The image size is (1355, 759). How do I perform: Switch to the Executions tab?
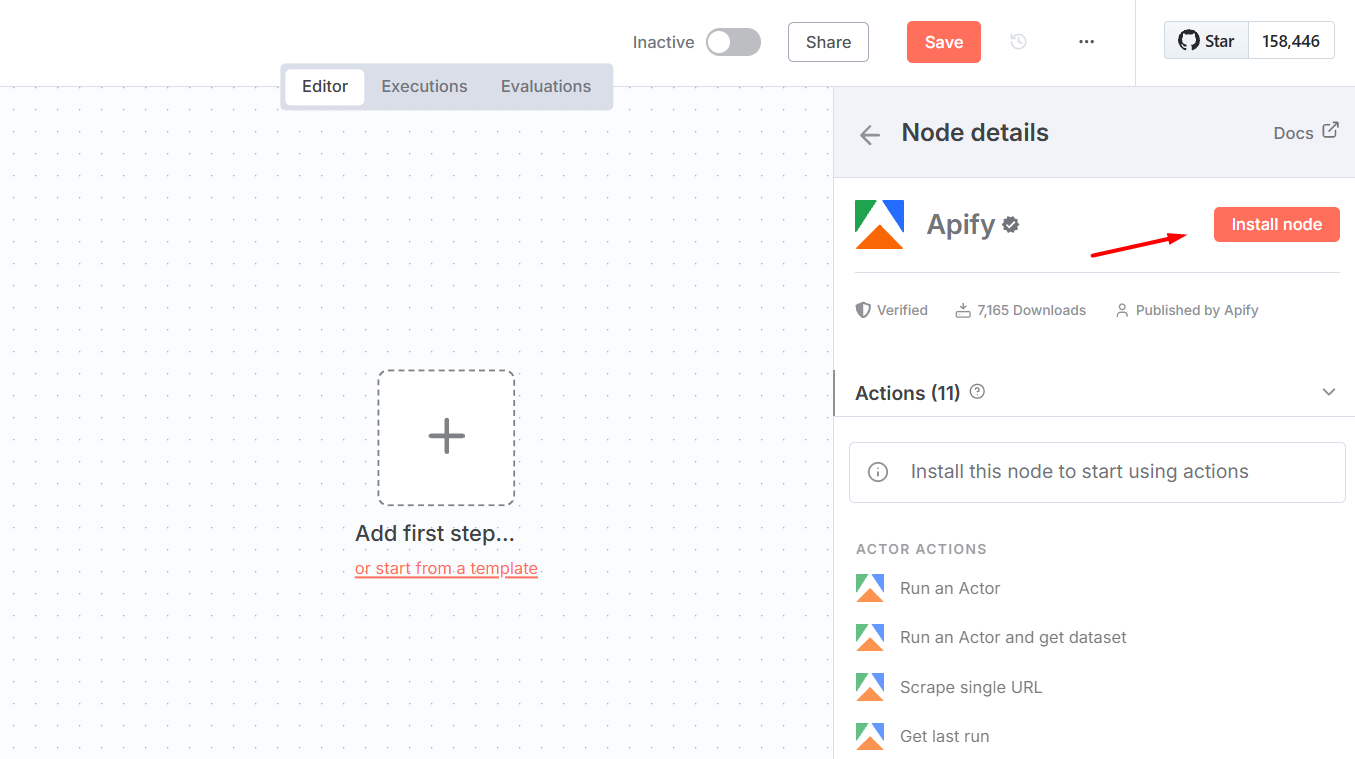pyautogui.click(x=424, y=86)
